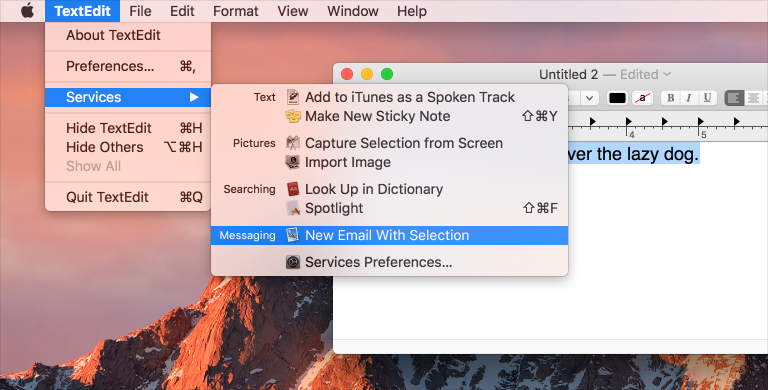The height and width of the screenshot is (390, 768).
Task: Open the black text color swatch
Action: (617, 98)
